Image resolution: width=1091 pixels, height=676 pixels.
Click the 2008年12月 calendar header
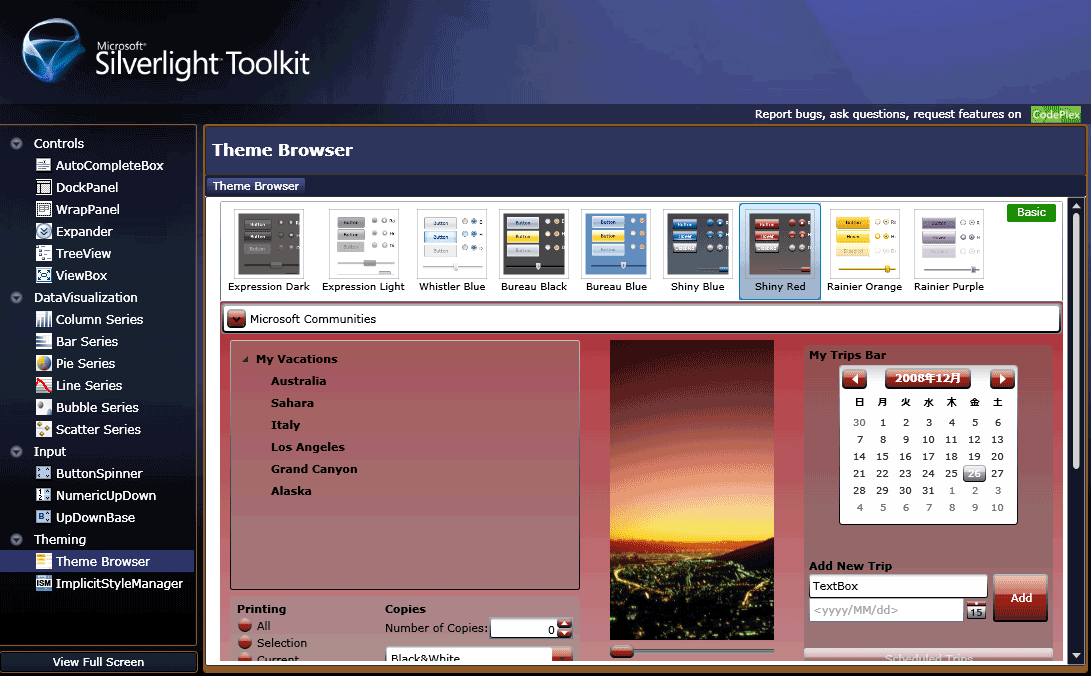pyautogui.click(x=928, y=378)
